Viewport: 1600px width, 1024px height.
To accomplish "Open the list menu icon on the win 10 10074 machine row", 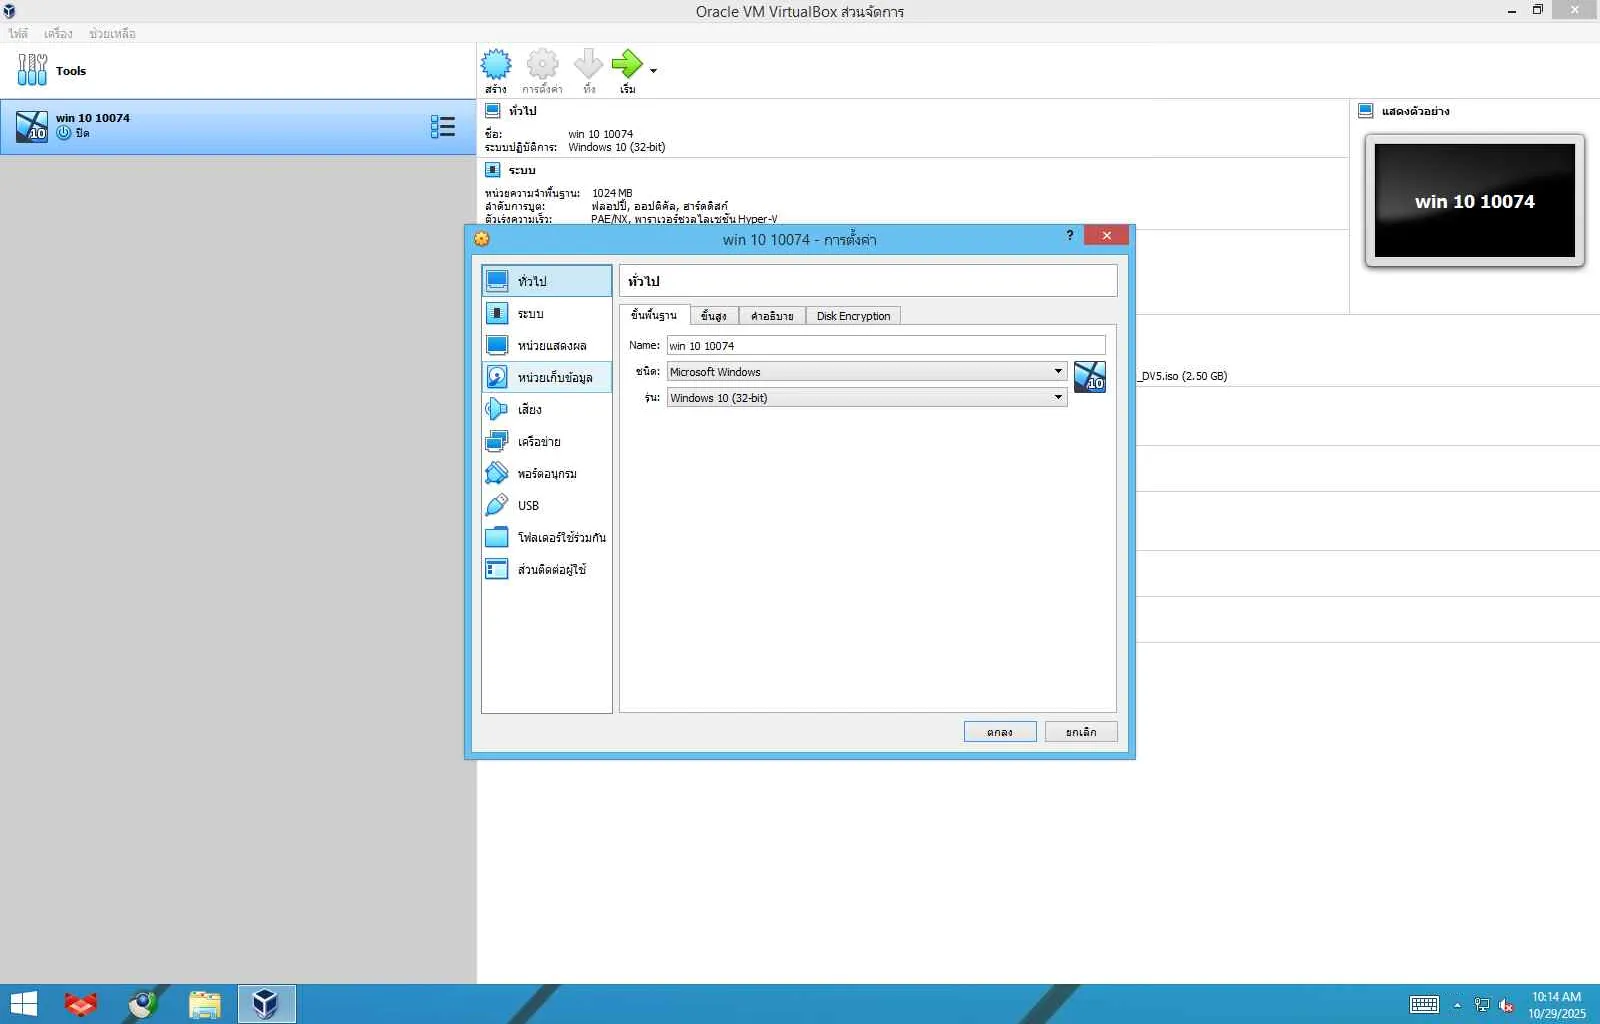I will [x=442, y=127].
